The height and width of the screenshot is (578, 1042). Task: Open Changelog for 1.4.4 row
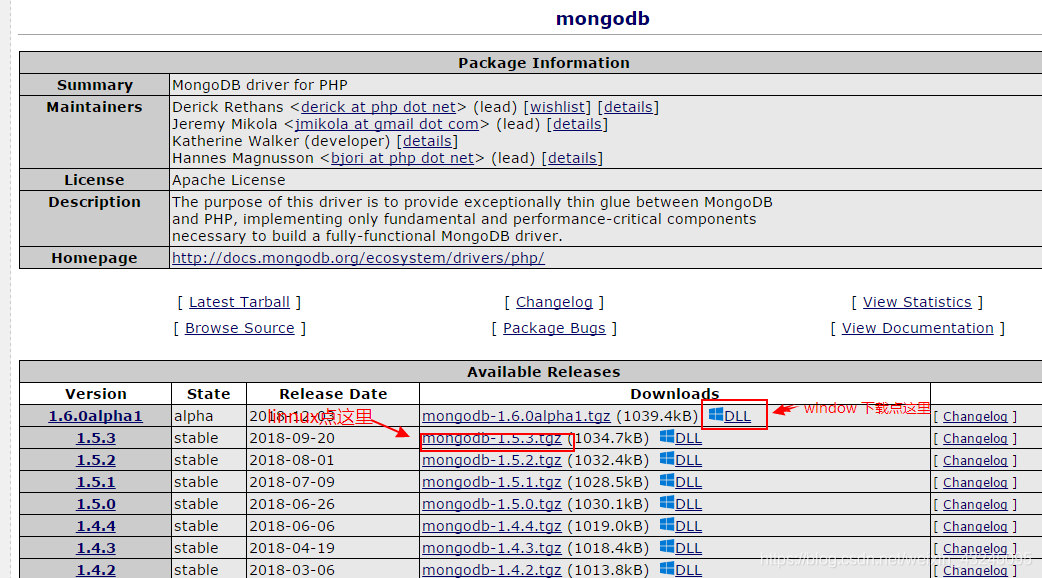tap(975, 526)
